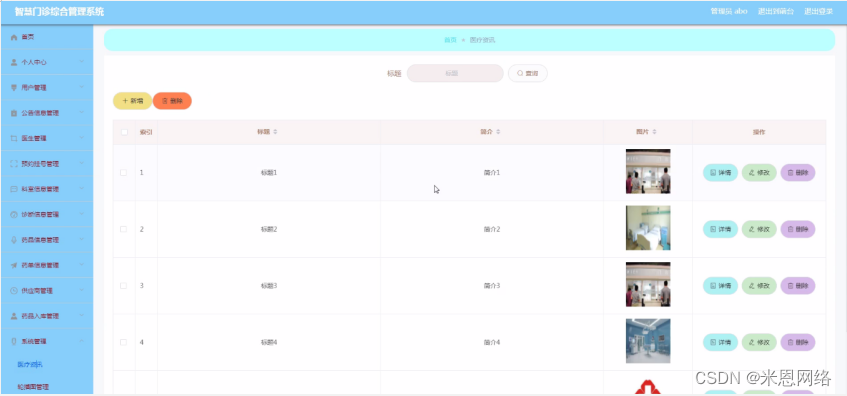The height and width of the screenshot is (396, 847).
Task: Click the person icon beside 个人中心
Action: tap(14, 63)
